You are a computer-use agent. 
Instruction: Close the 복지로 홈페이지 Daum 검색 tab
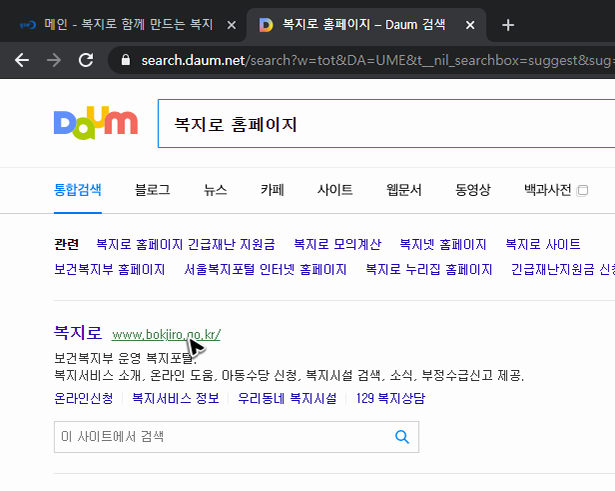click(470, 25)
